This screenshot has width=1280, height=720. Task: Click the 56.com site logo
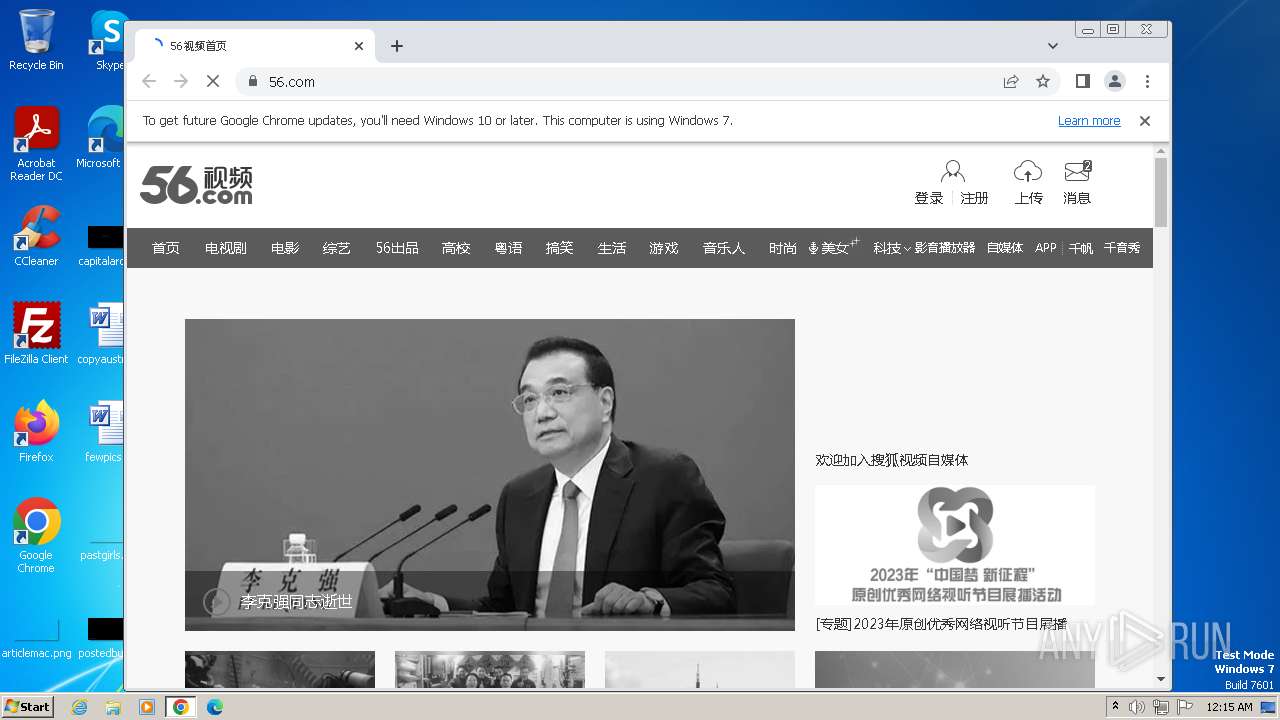tap(196, 185)
